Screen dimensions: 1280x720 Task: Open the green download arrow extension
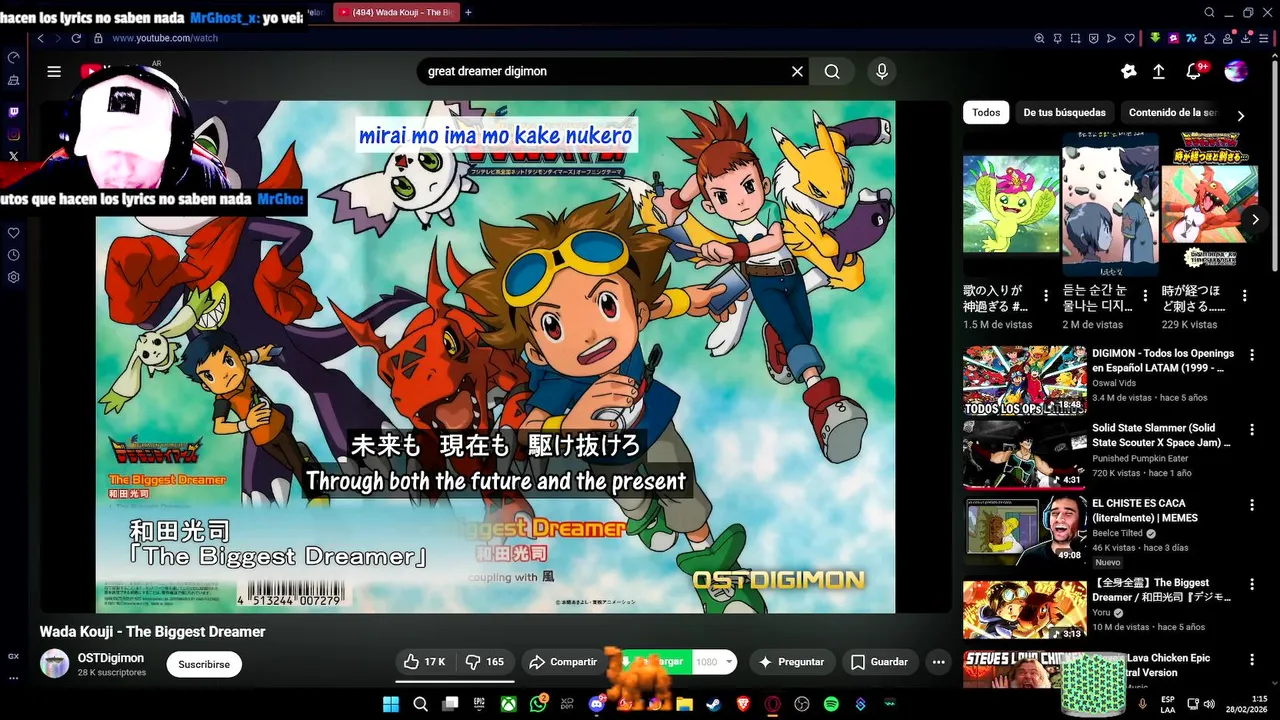click(1155, 38)
